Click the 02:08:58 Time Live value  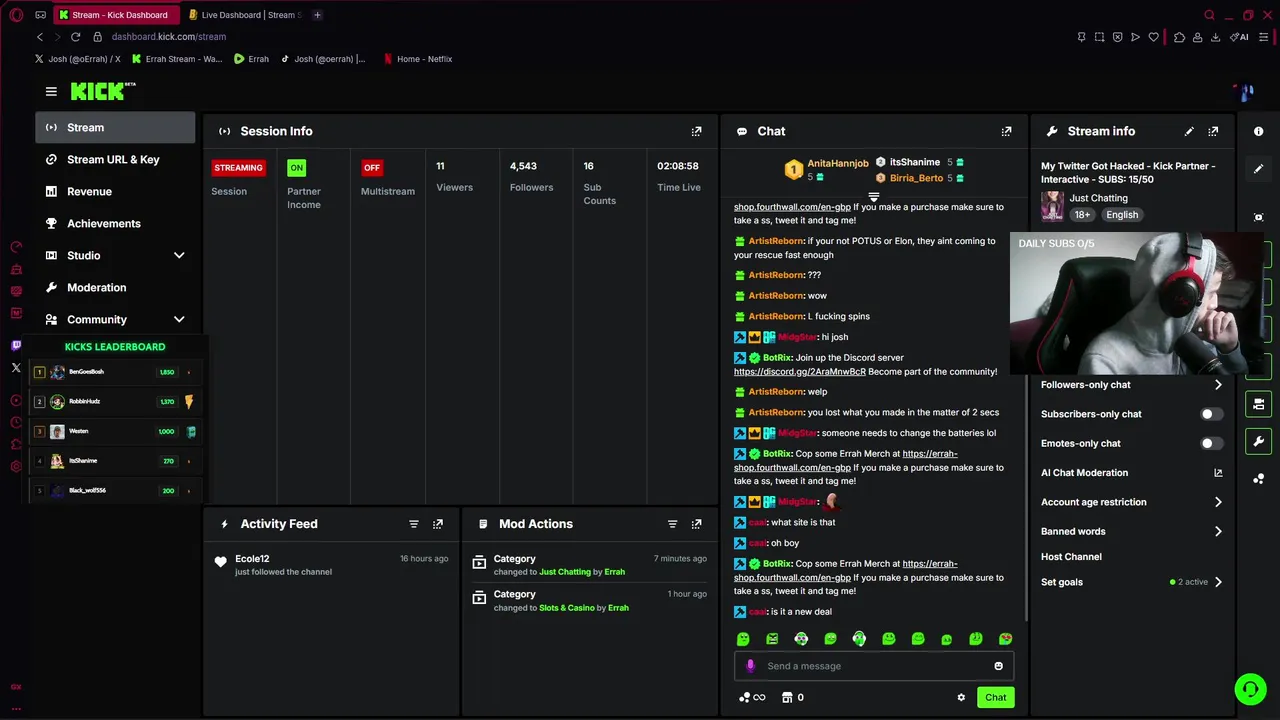point(678,166)
